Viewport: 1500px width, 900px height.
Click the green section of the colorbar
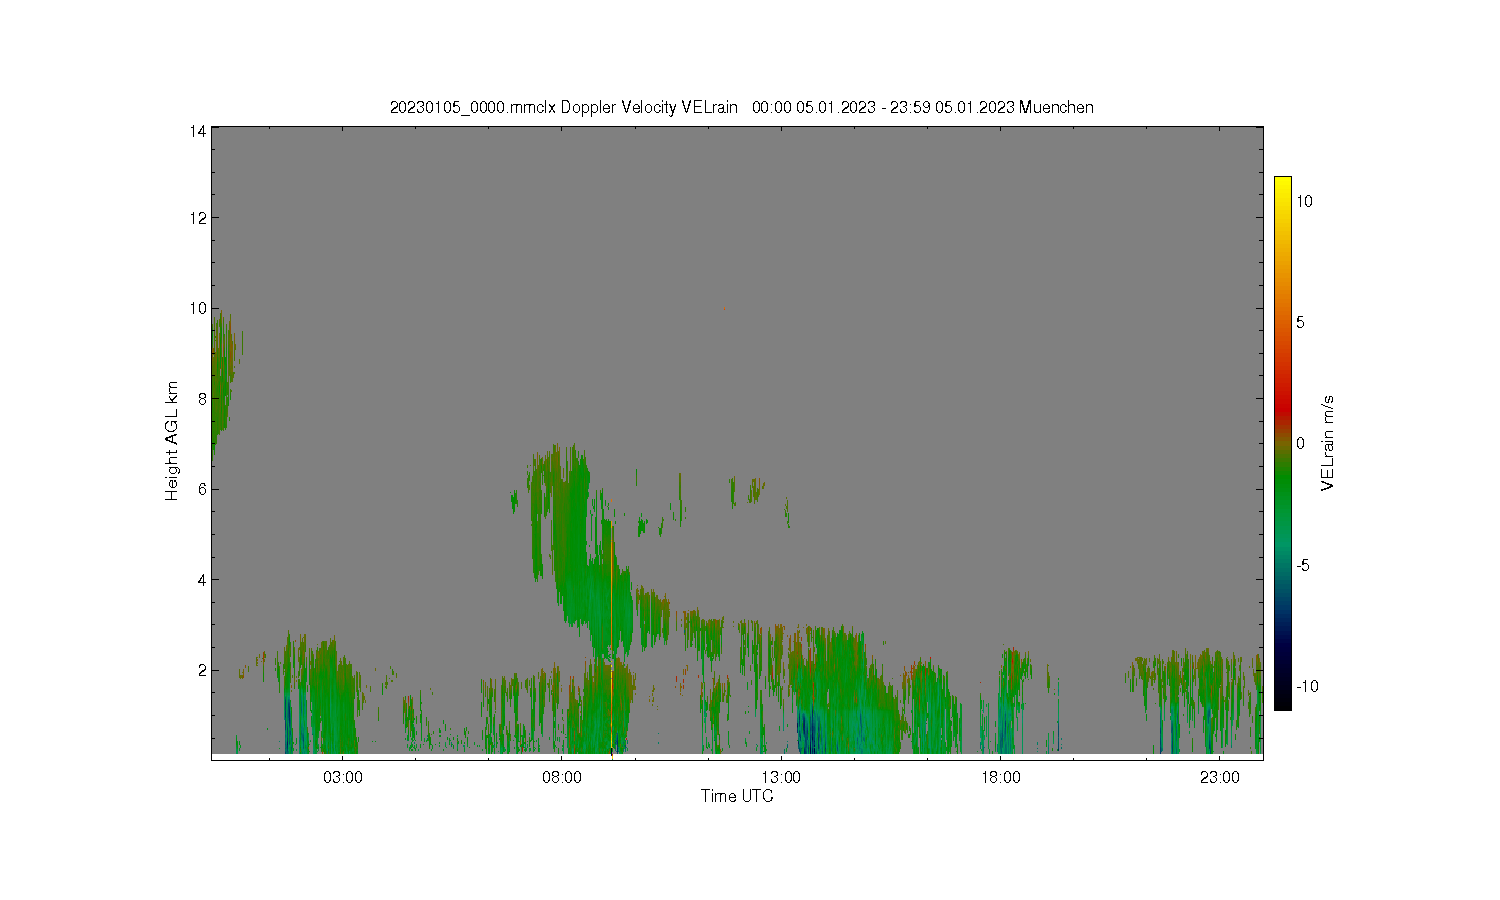pos(1282,490)
